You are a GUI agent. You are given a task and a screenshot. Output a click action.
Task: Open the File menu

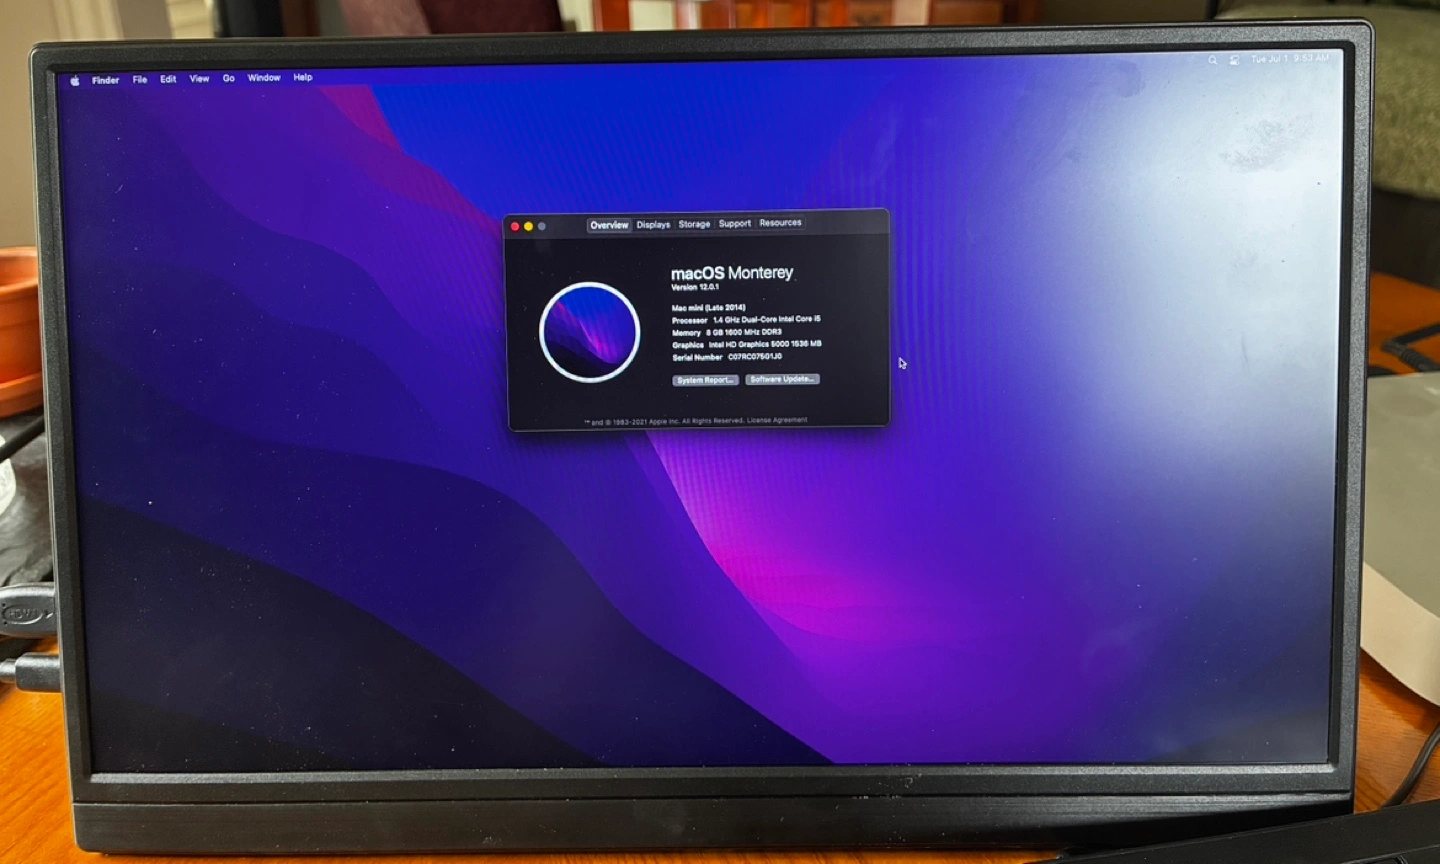tap(140, 79)
